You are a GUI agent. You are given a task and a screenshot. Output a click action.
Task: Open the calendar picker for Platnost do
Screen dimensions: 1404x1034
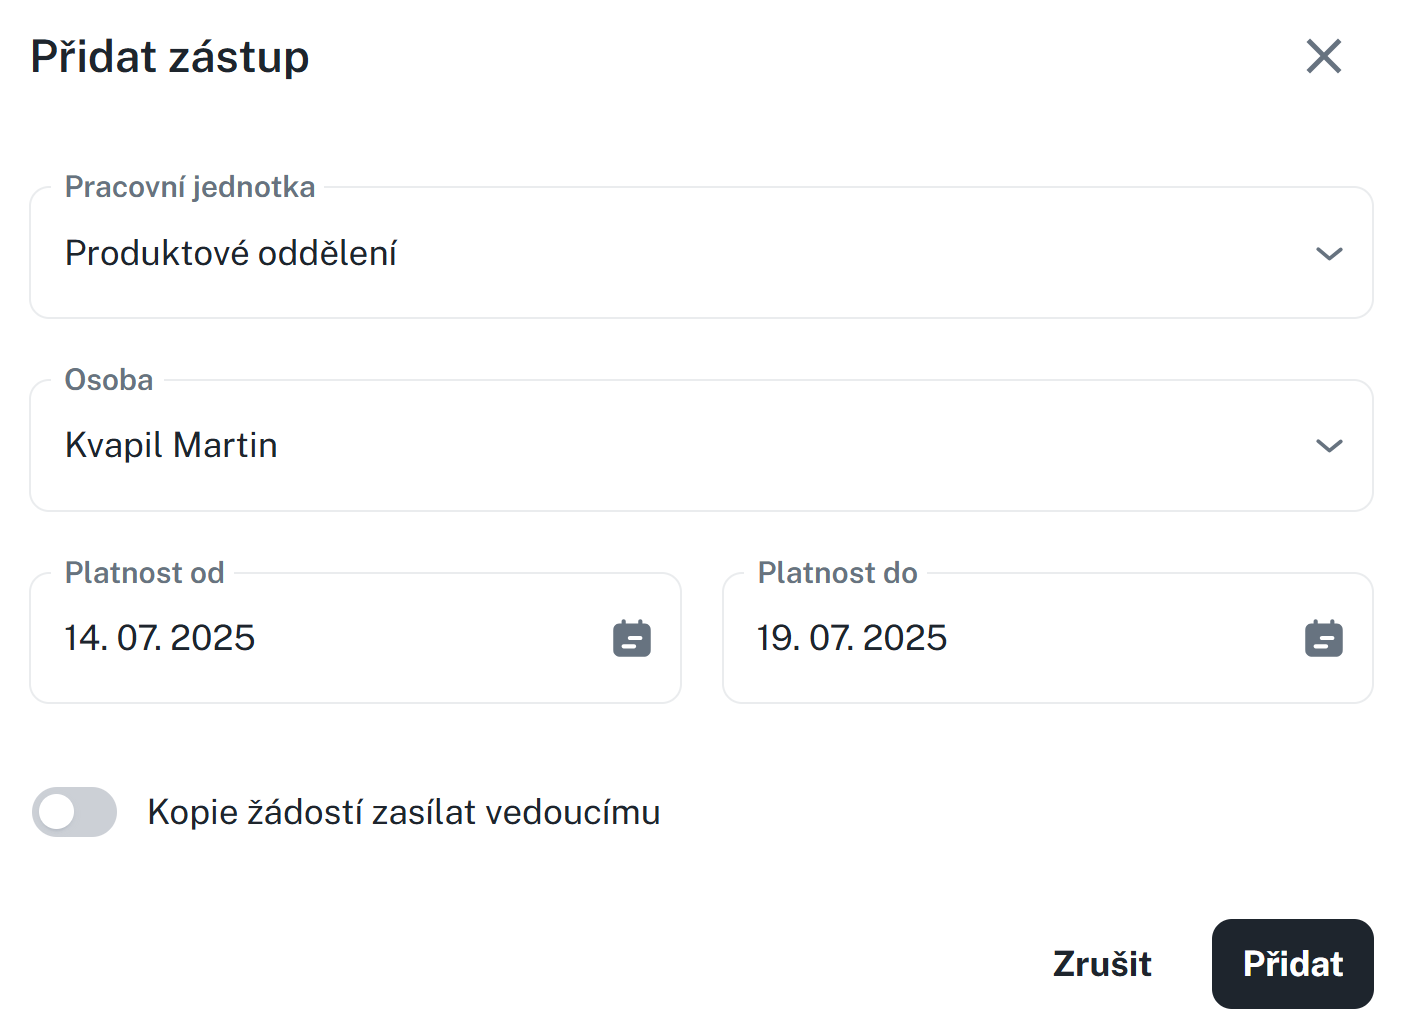point(1323,638)
